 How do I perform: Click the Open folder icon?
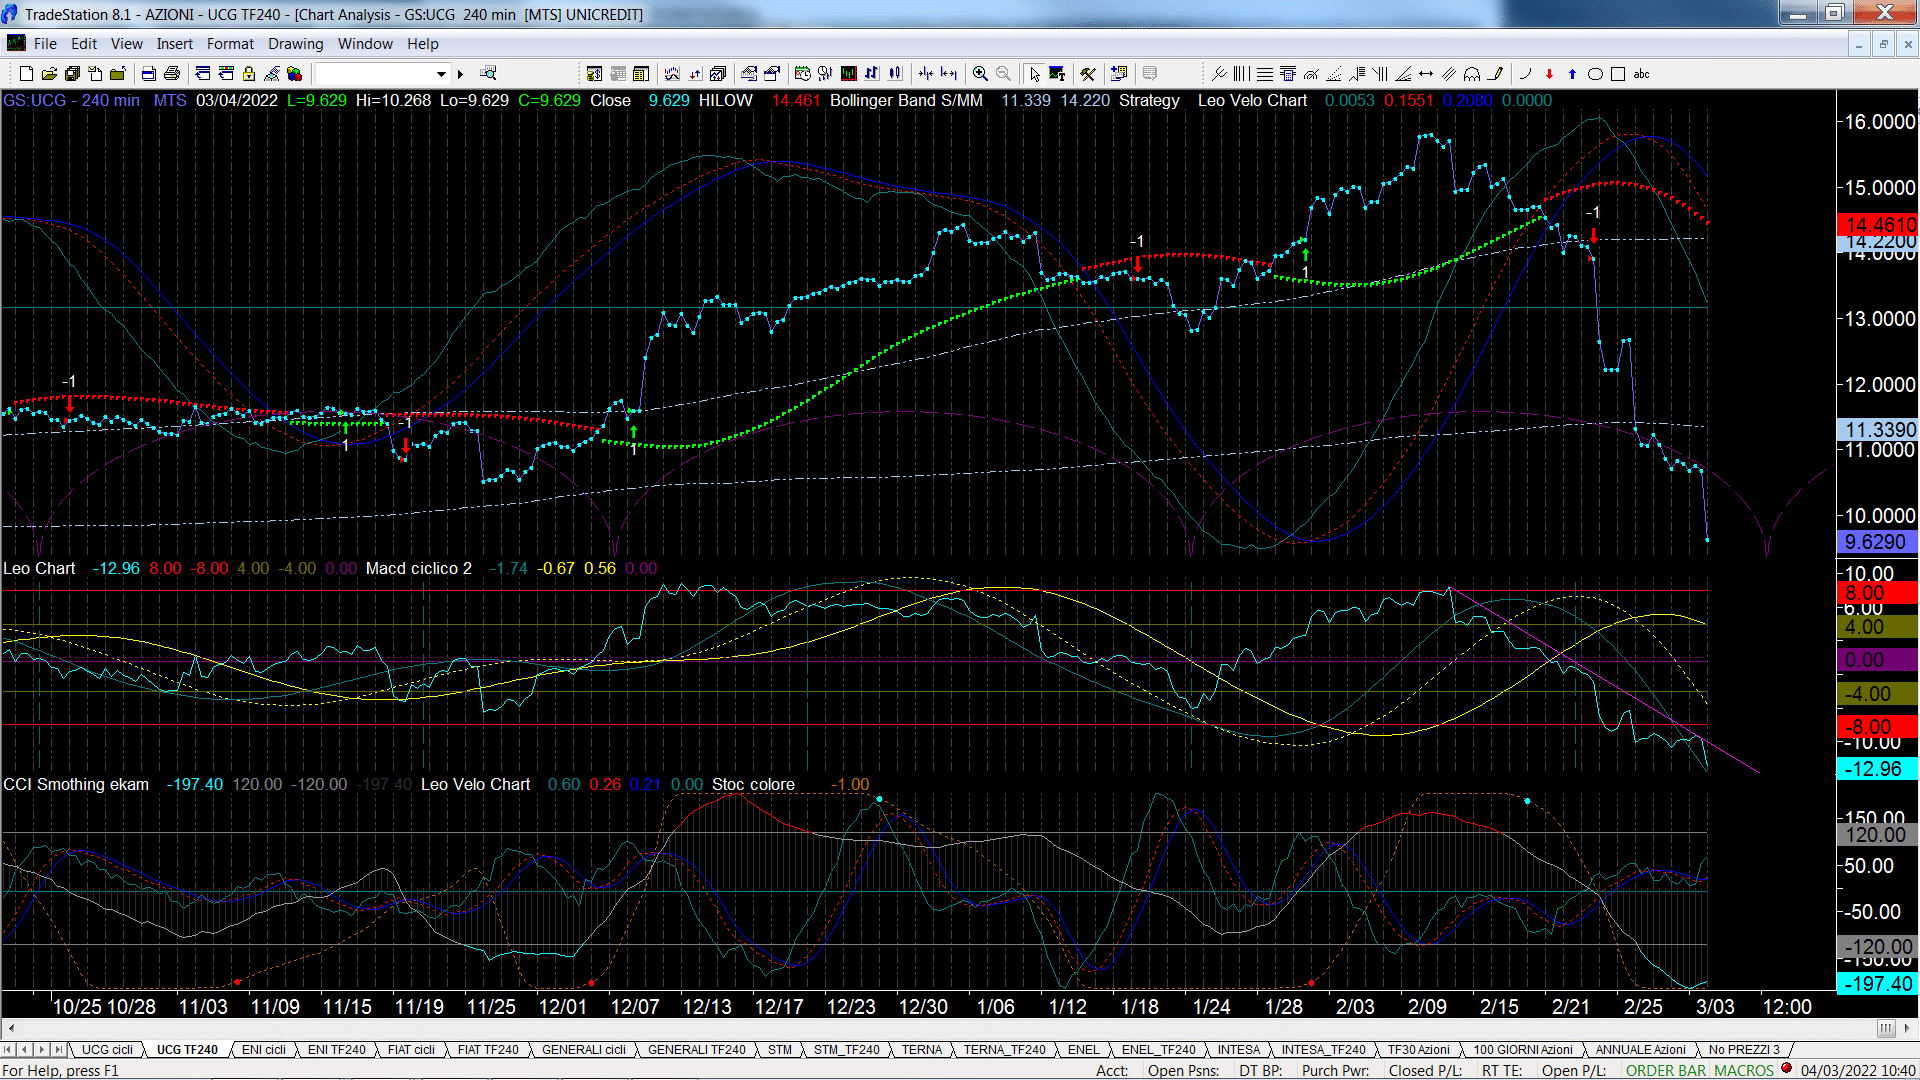(x=50, y=73)
